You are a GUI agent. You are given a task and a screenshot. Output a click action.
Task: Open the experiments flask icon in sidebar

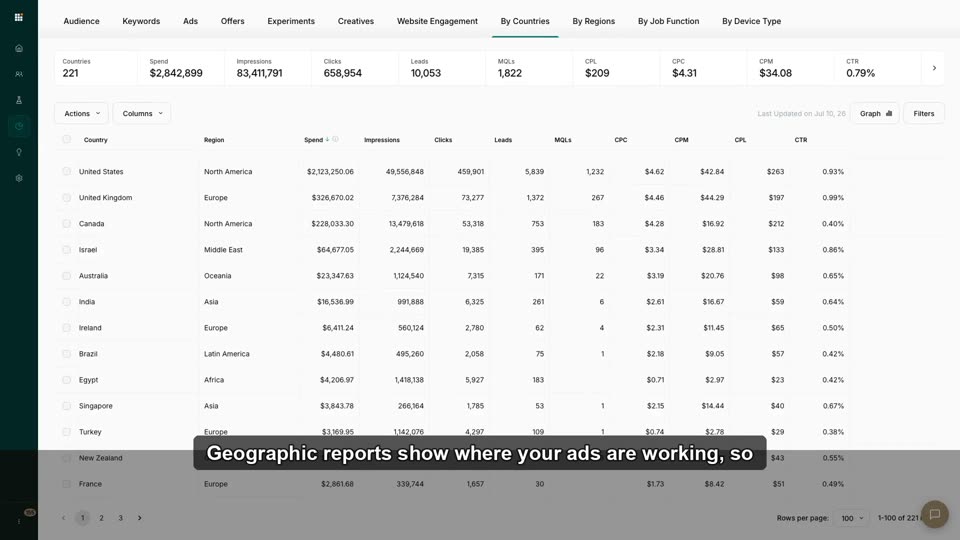pos(19,100)
